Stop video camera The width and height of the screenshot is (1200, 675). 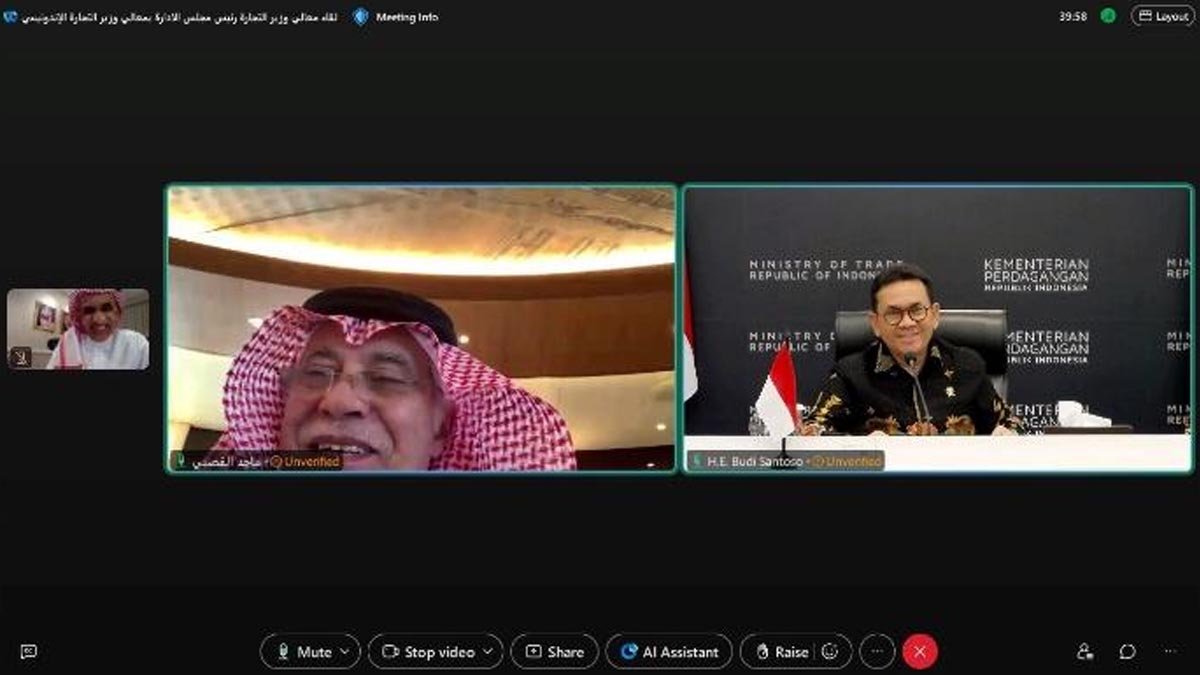pos(430,652)
